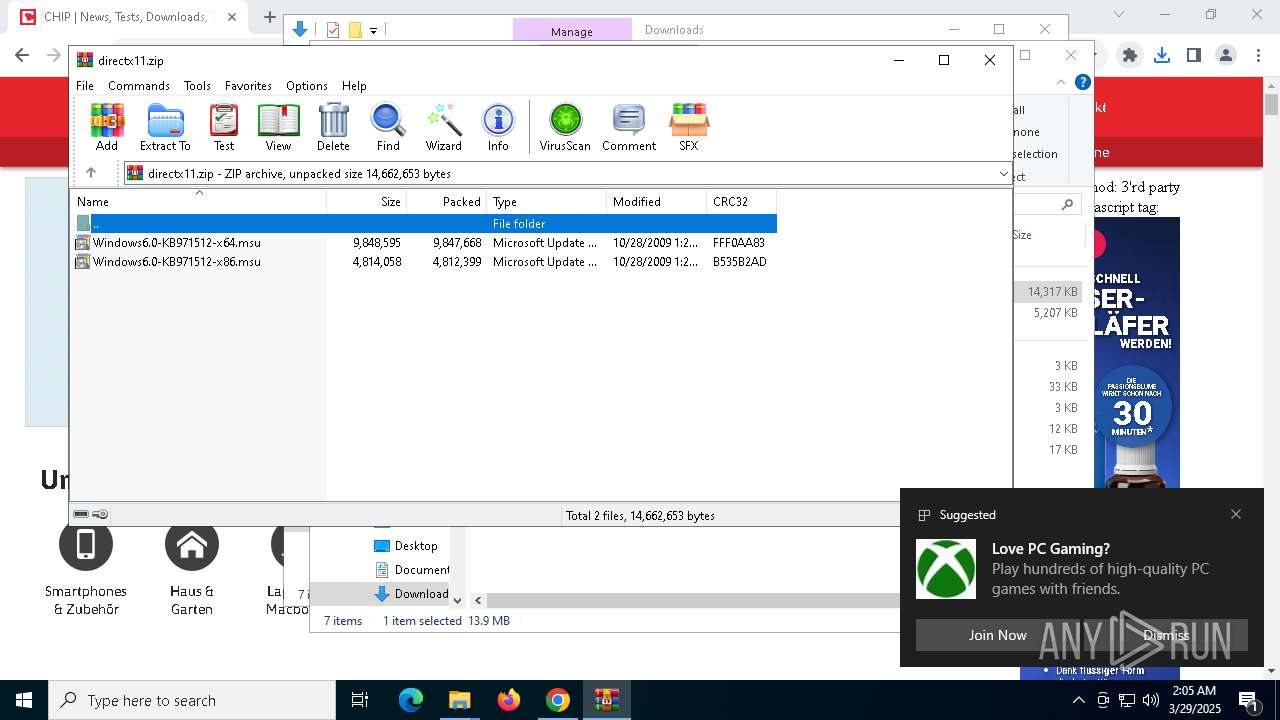This screenshot has height=720, width=1280.
Task: Open Explorer help question mark icon
Action: tap(1082, 82)
